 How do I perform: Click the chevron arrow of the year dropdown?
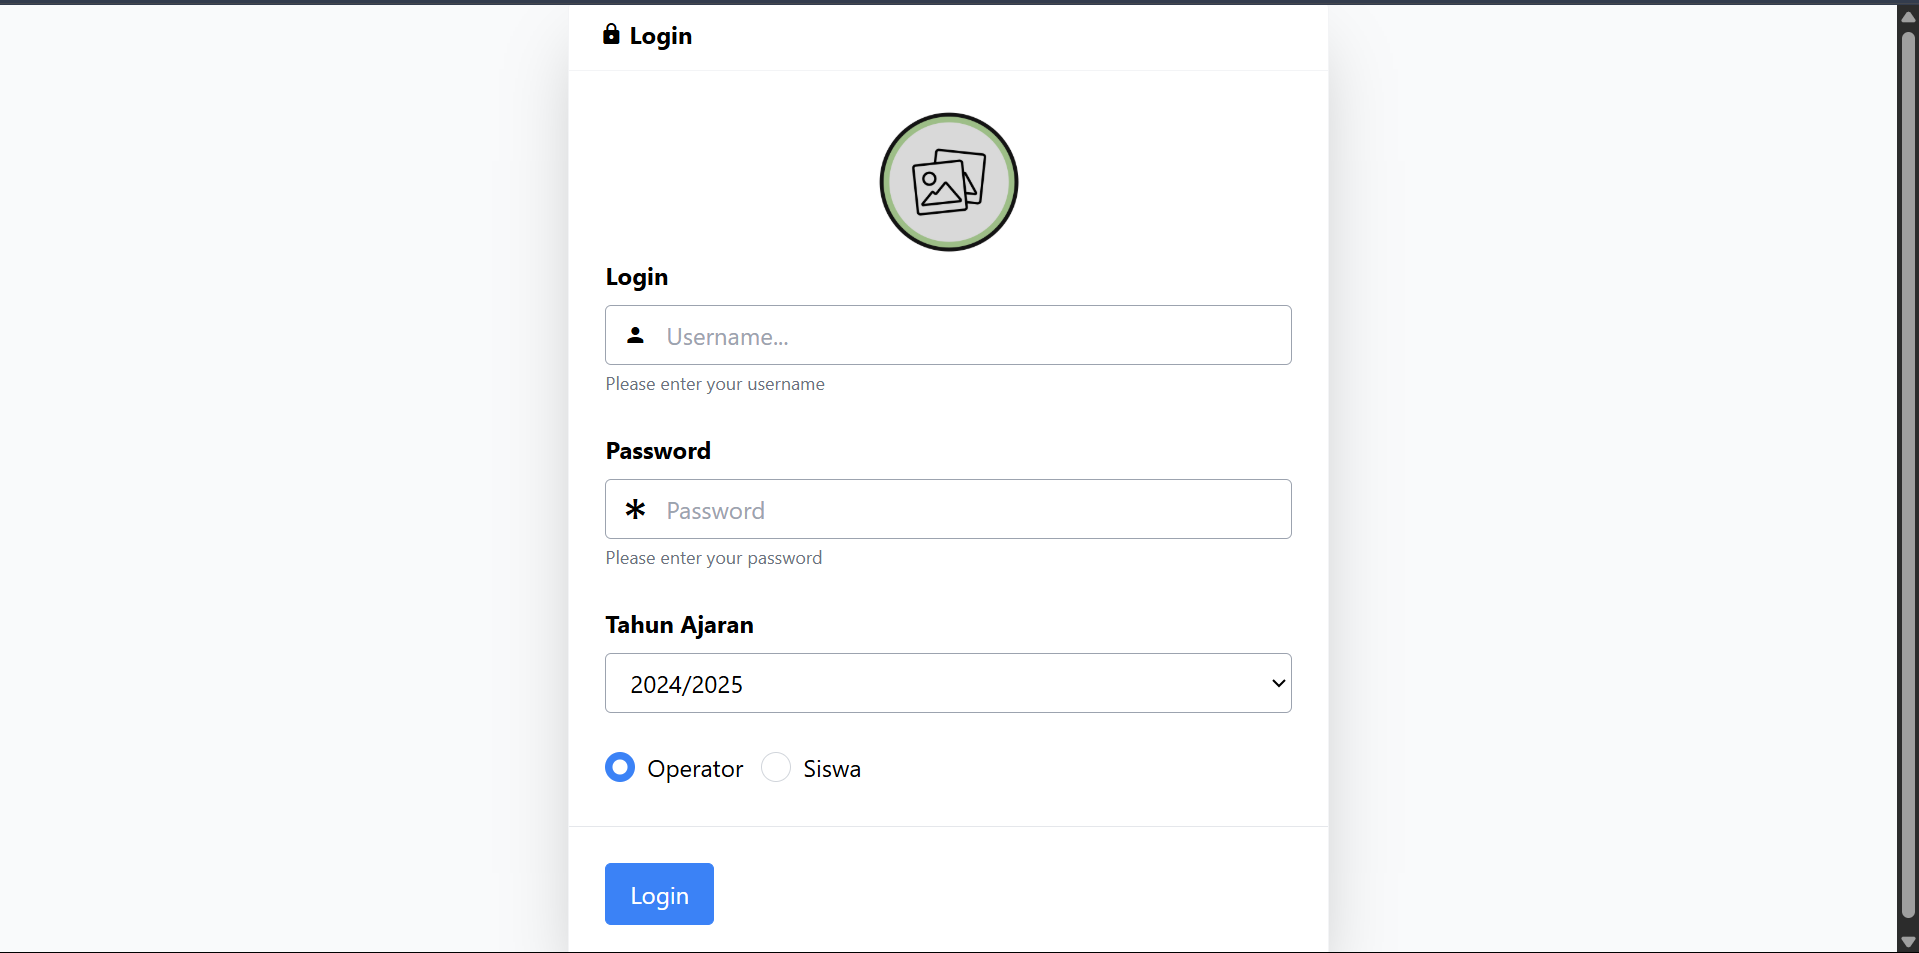tap(1278, 684)
